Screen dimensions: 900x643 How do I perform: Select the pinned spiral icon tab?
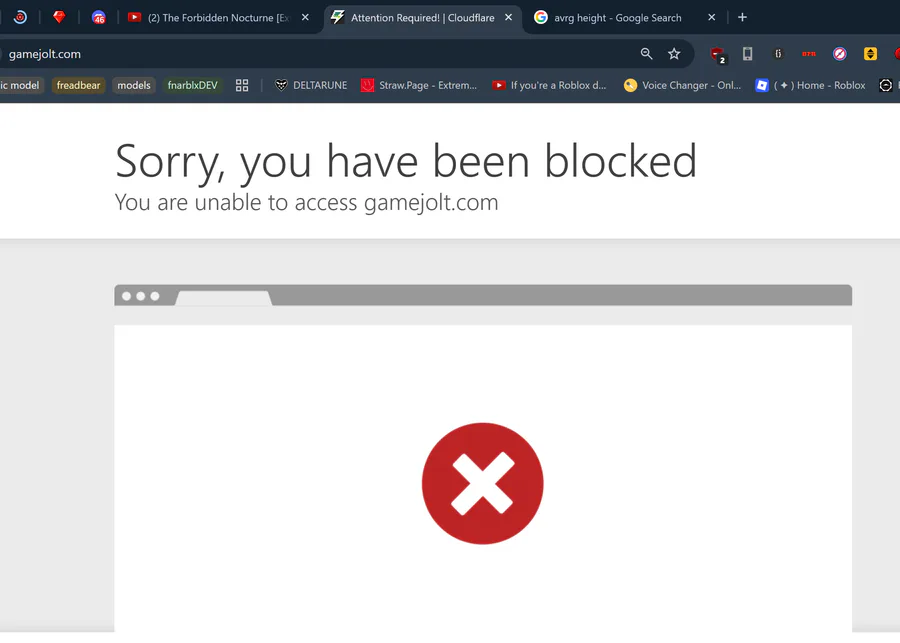(x=20, y=17)
